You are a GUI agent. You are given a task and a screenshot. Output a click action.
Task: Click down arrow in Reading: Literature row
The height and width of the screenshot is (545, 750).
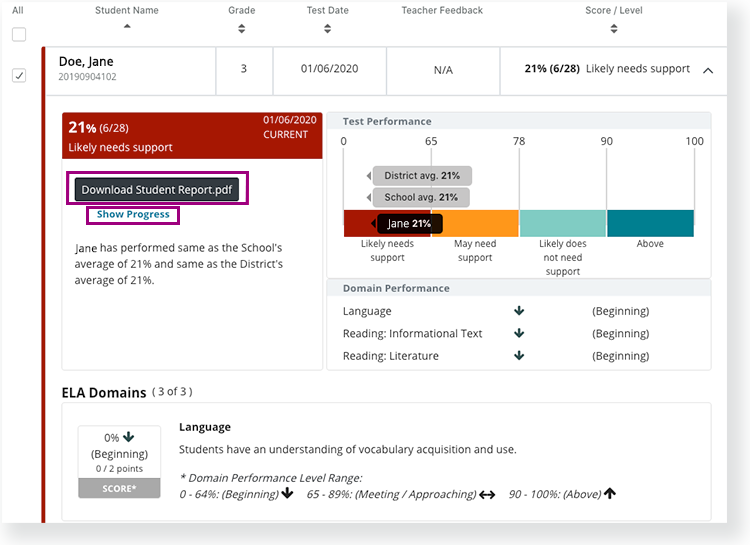pyautogui.click(x=519, y=356)
